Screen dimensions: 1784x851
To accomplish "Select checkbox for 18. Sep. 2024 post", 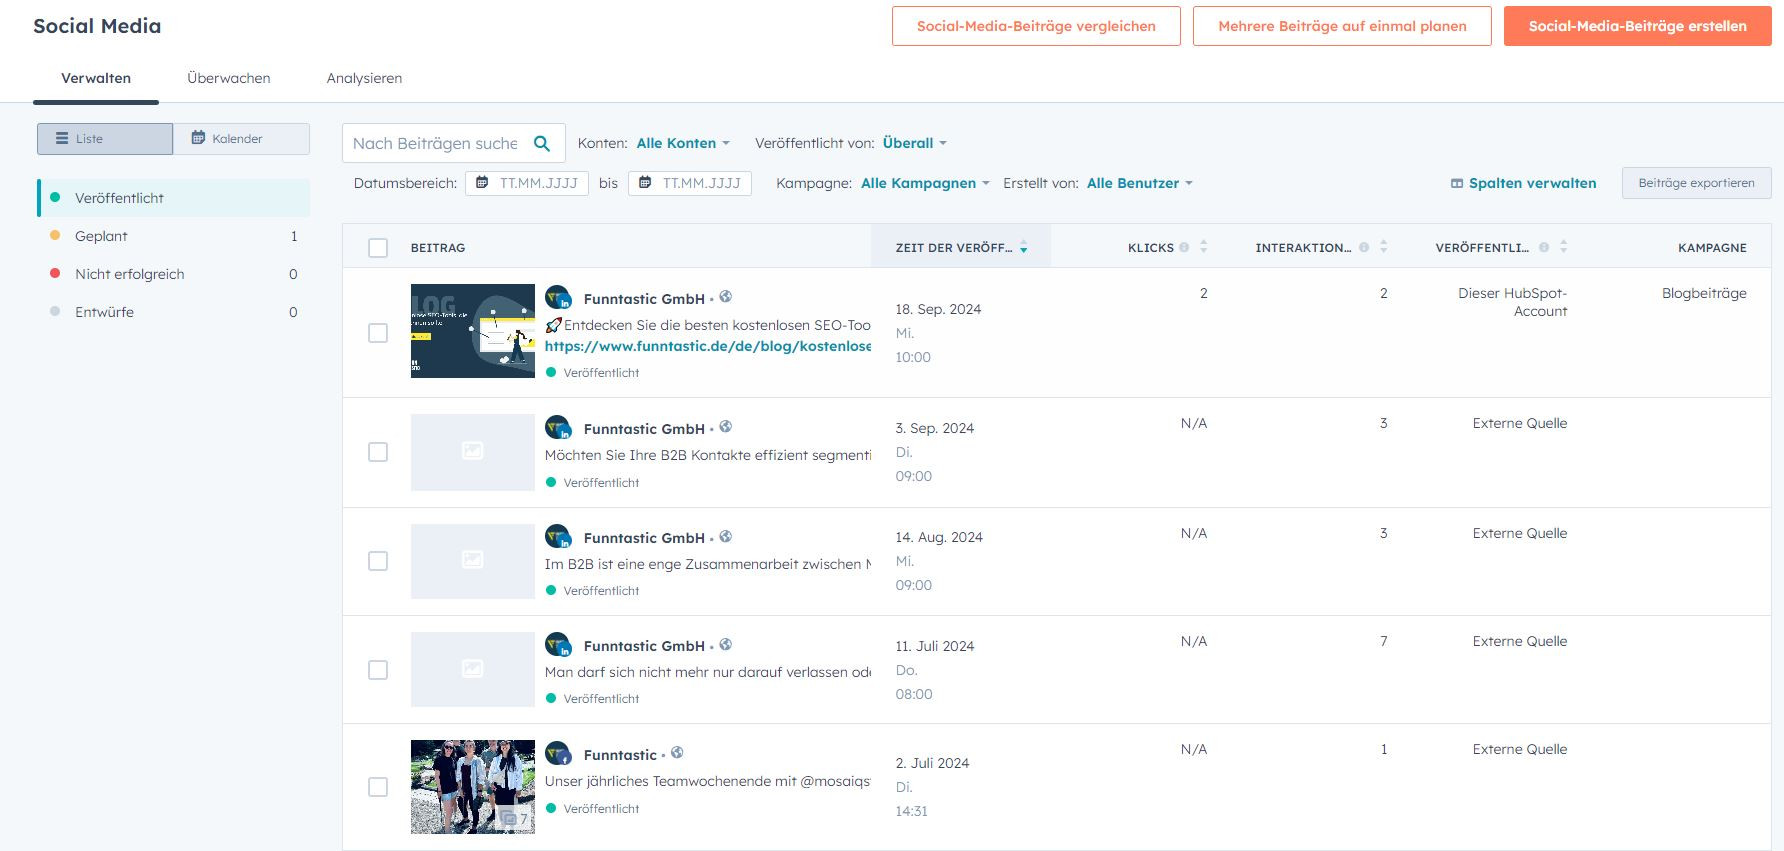I will point(378,333).
